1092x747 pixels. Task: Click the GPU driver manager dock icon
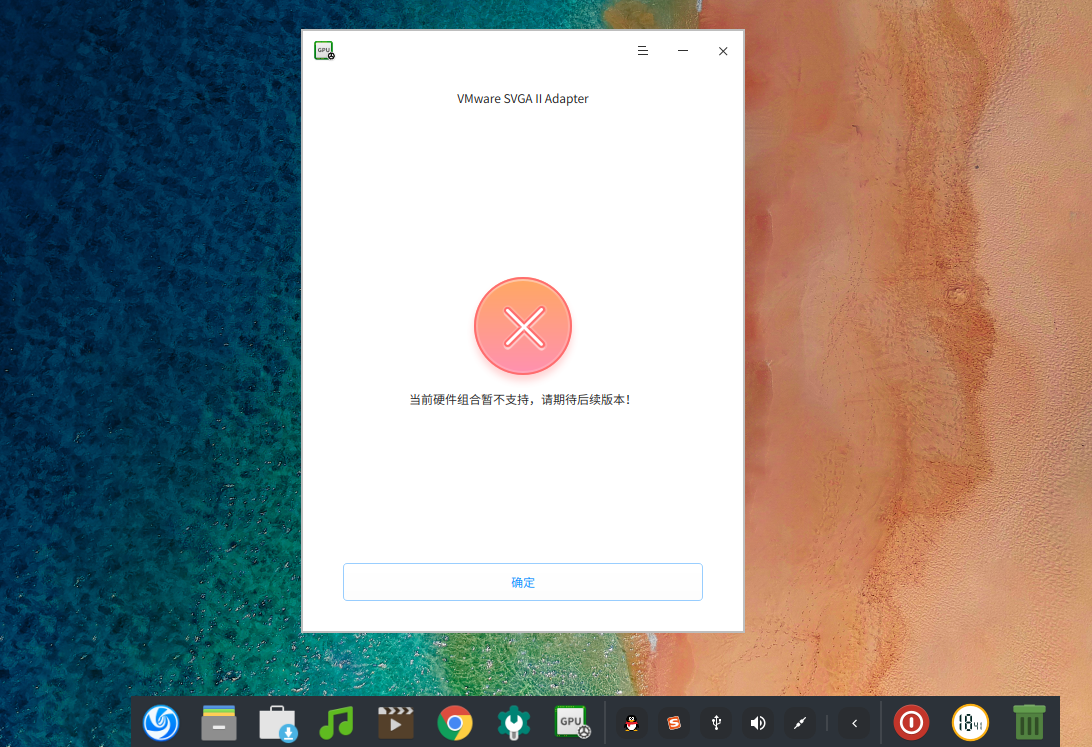point(572,723)
